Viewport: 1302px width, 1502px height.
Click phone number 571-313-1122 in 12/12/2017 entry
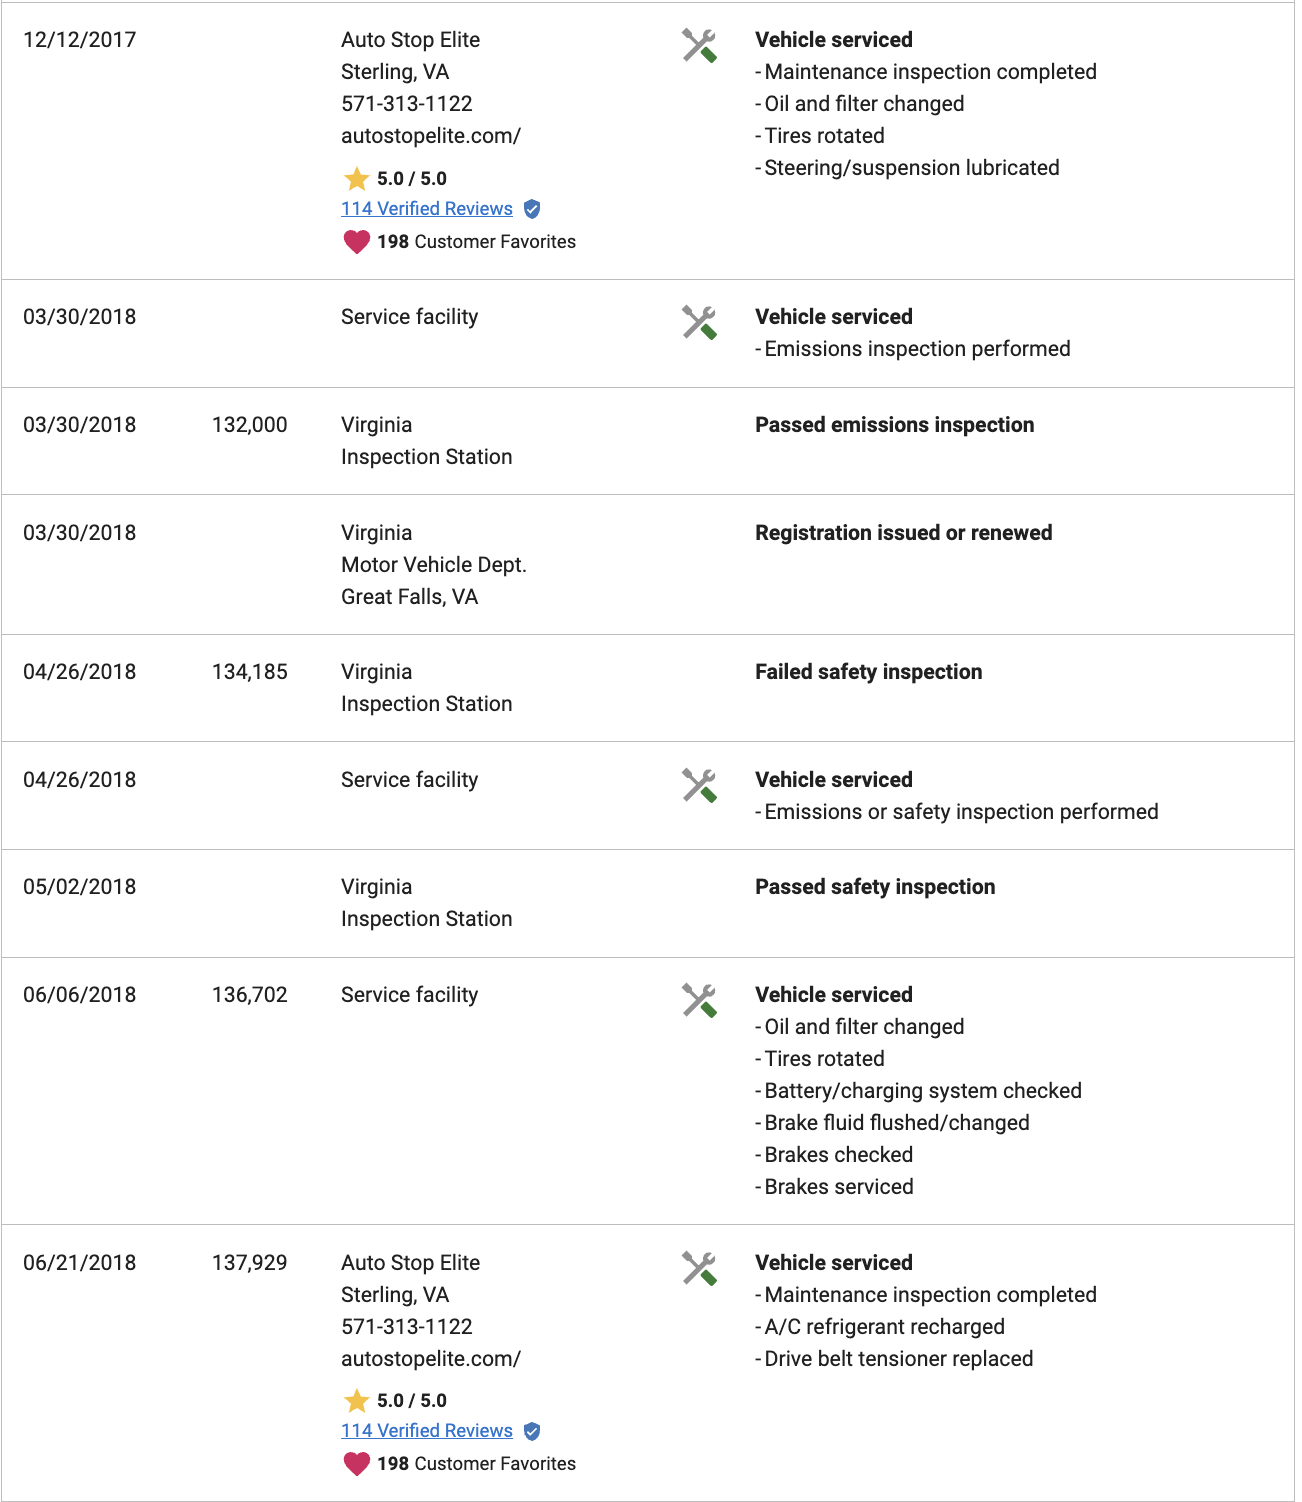[x=407, y=104]
